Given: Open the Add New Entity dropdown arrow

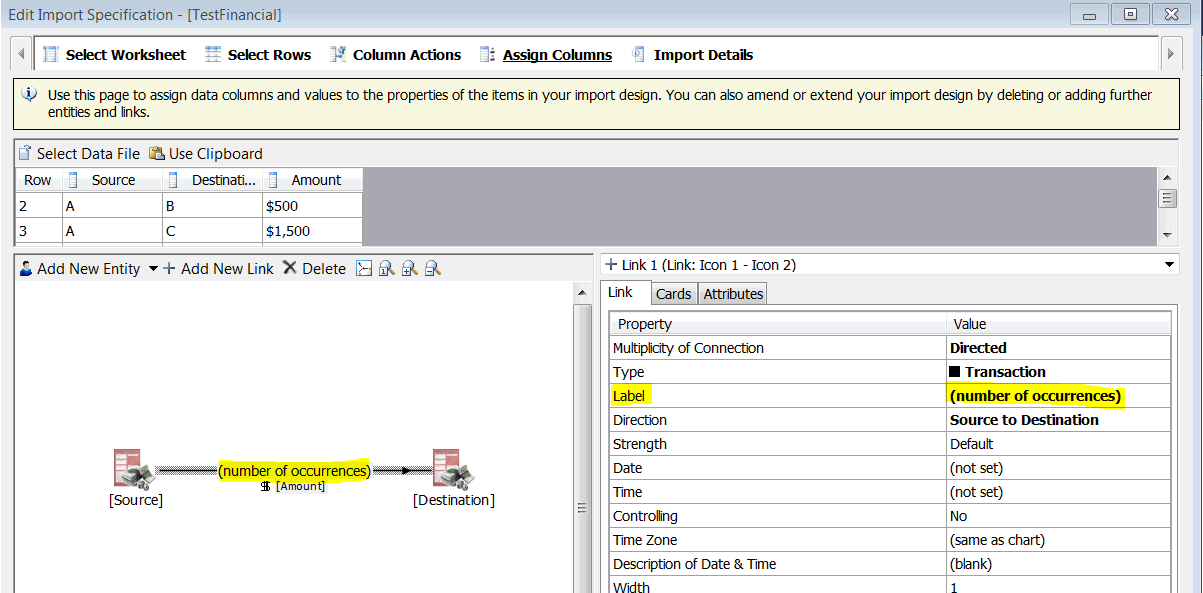Looking at the screenshot, I should click(x=153, y=268).
